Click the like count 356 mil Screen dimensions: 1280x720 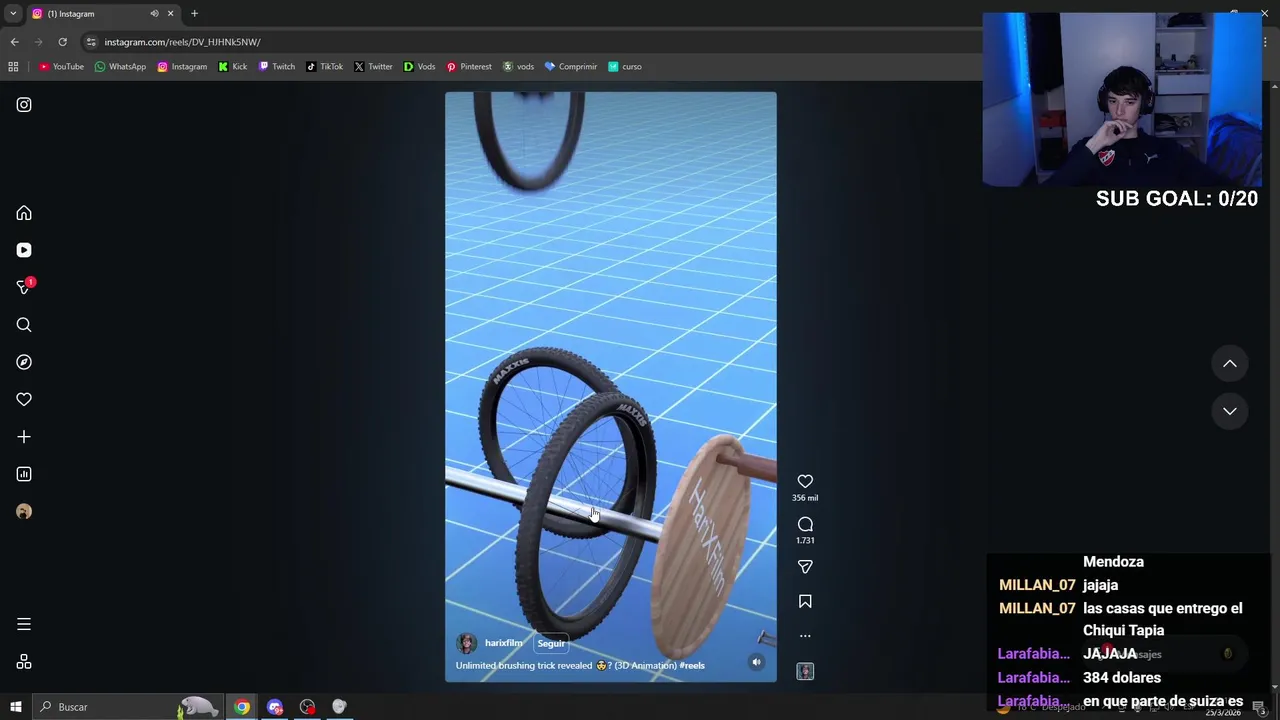coord(805,498)
